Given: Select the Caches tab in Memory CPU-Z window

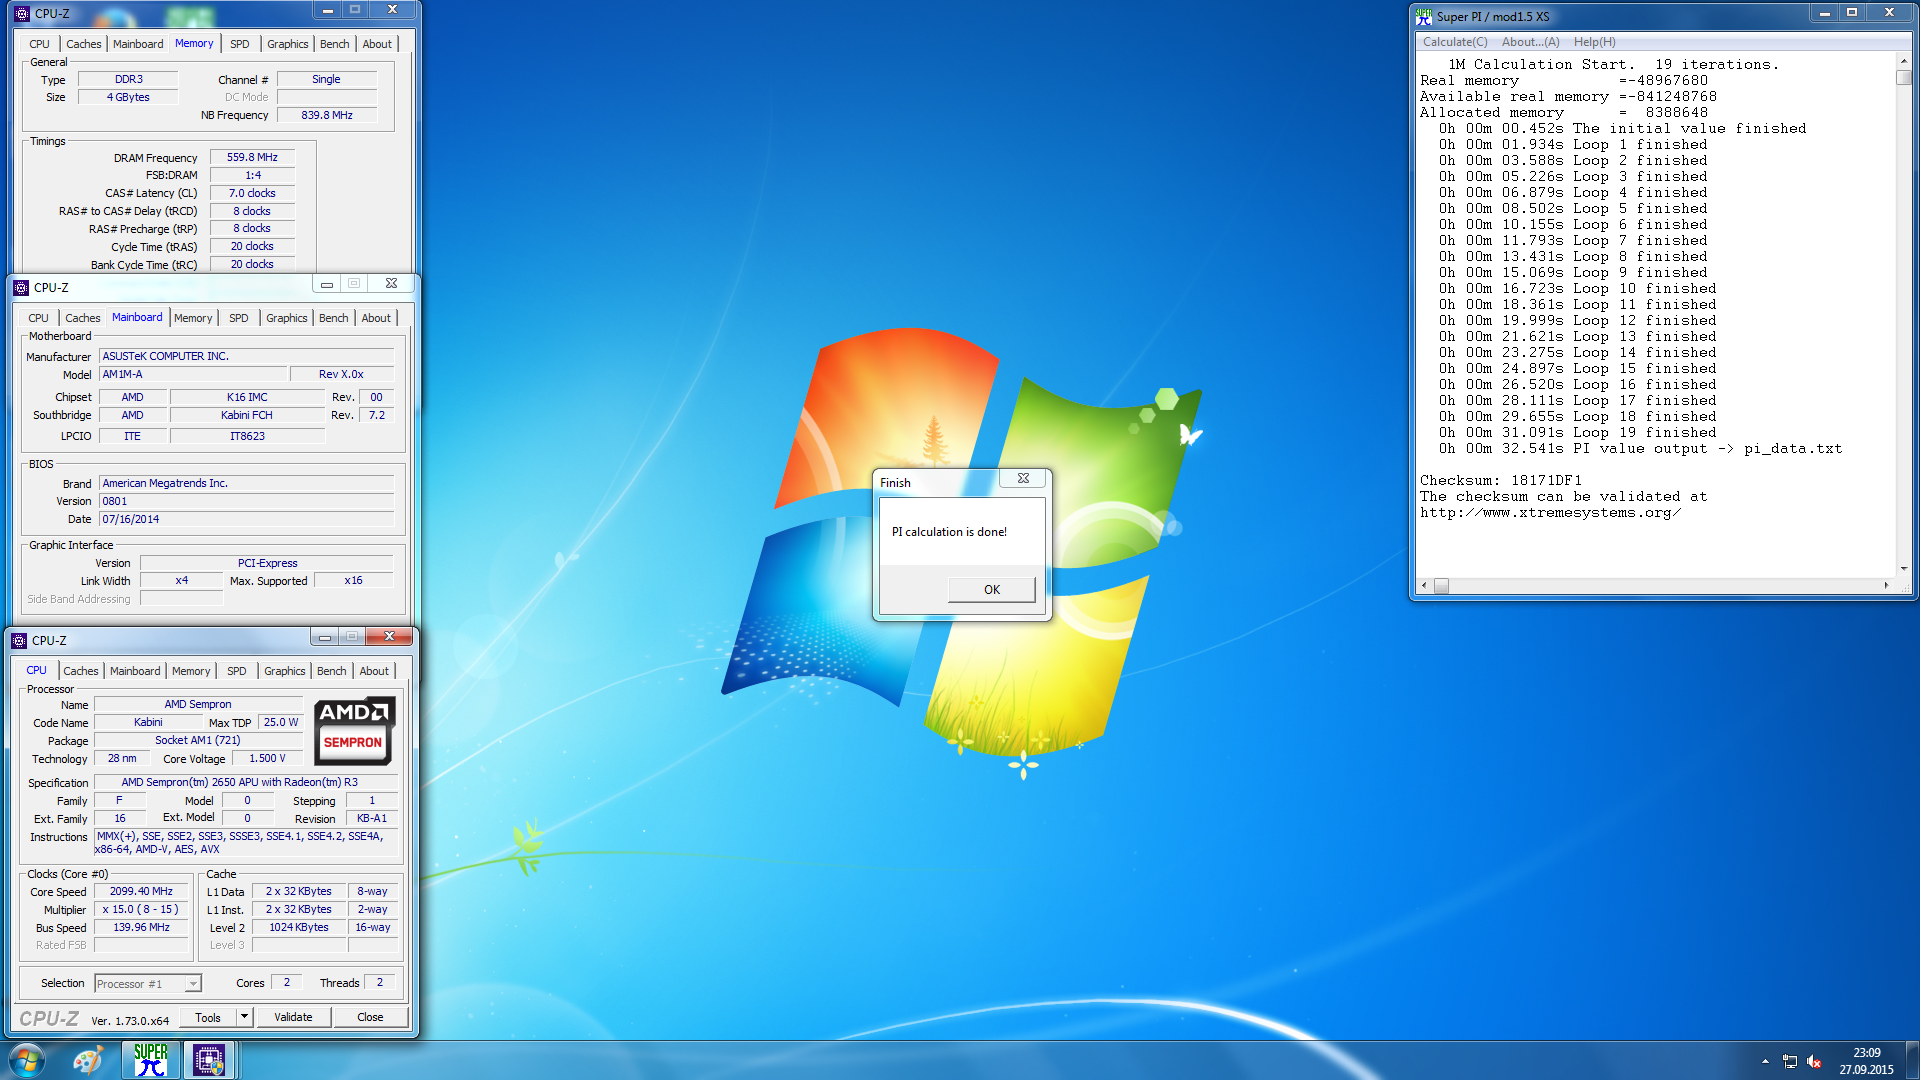Looking at the screenshot, I should coord(84,44).
